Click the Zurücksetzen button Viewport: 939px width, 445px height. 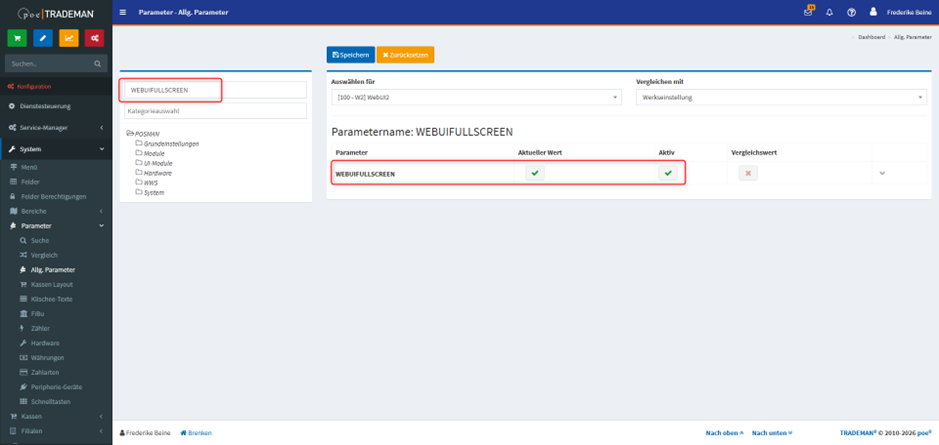pos(405,55)
